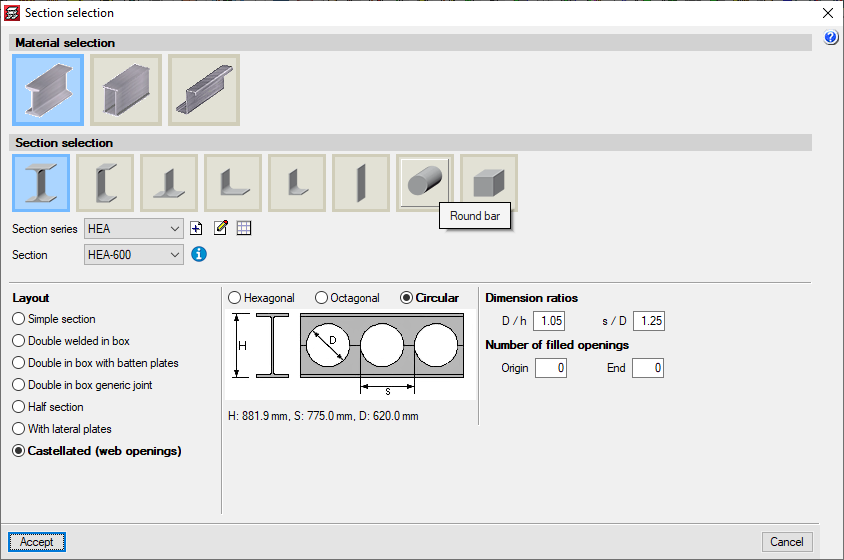Screen dimensions: 844x560
Task: Edit the End filled openings field
Action: (x=648, y=368)
